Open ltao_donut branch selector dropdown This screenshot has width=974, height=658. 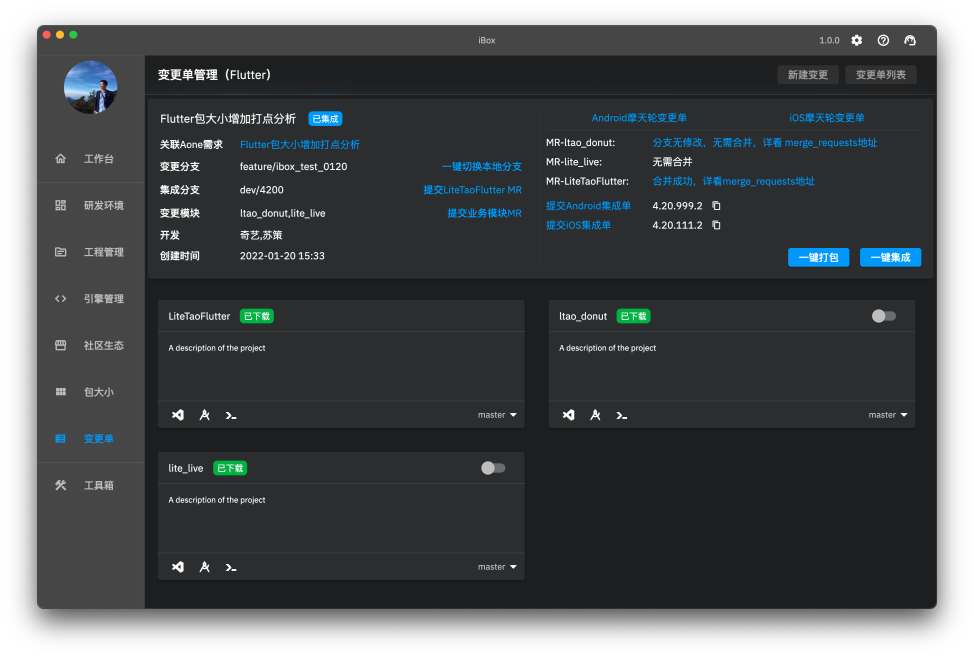pos(888,415)
